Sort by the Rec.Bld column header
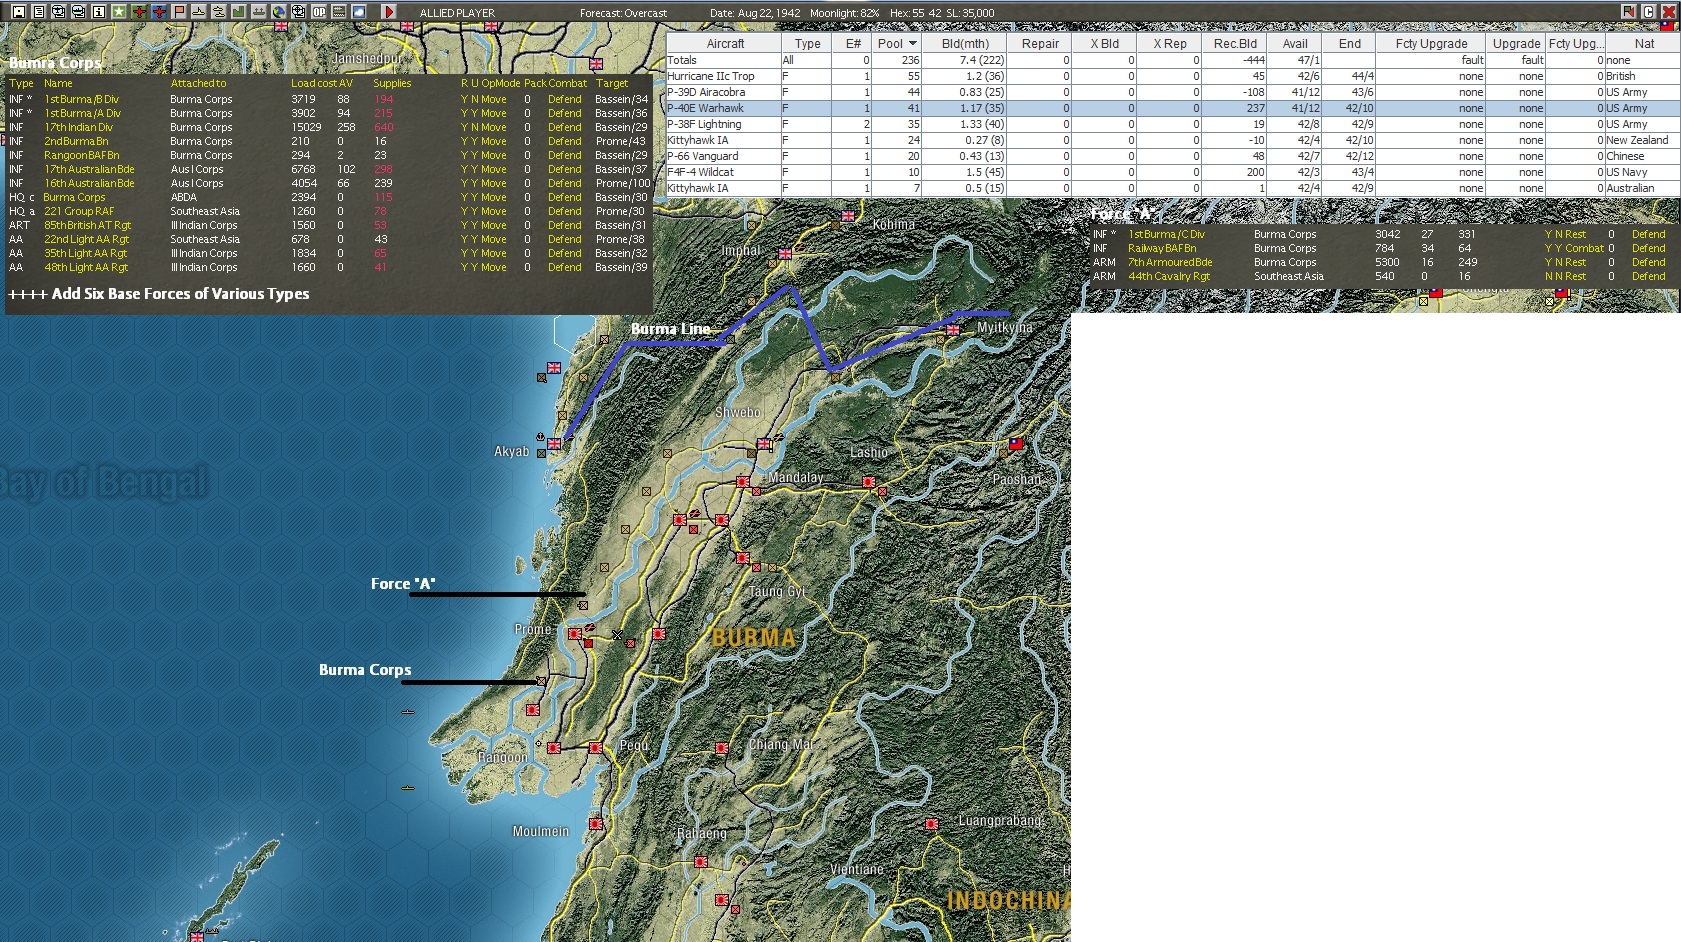This screenshot has height=942, width=1681. [x=1236, y=44]
